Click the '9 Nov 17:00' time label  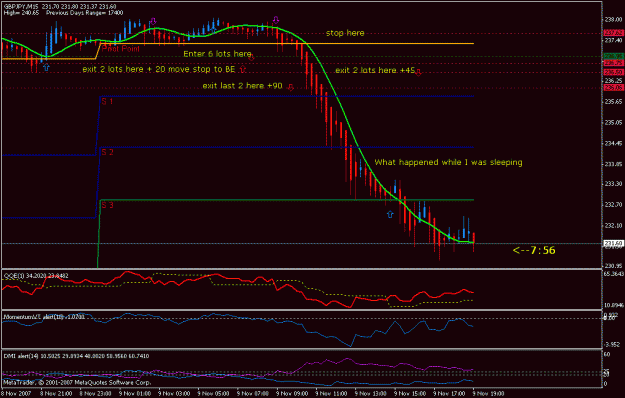pos(449,394)
